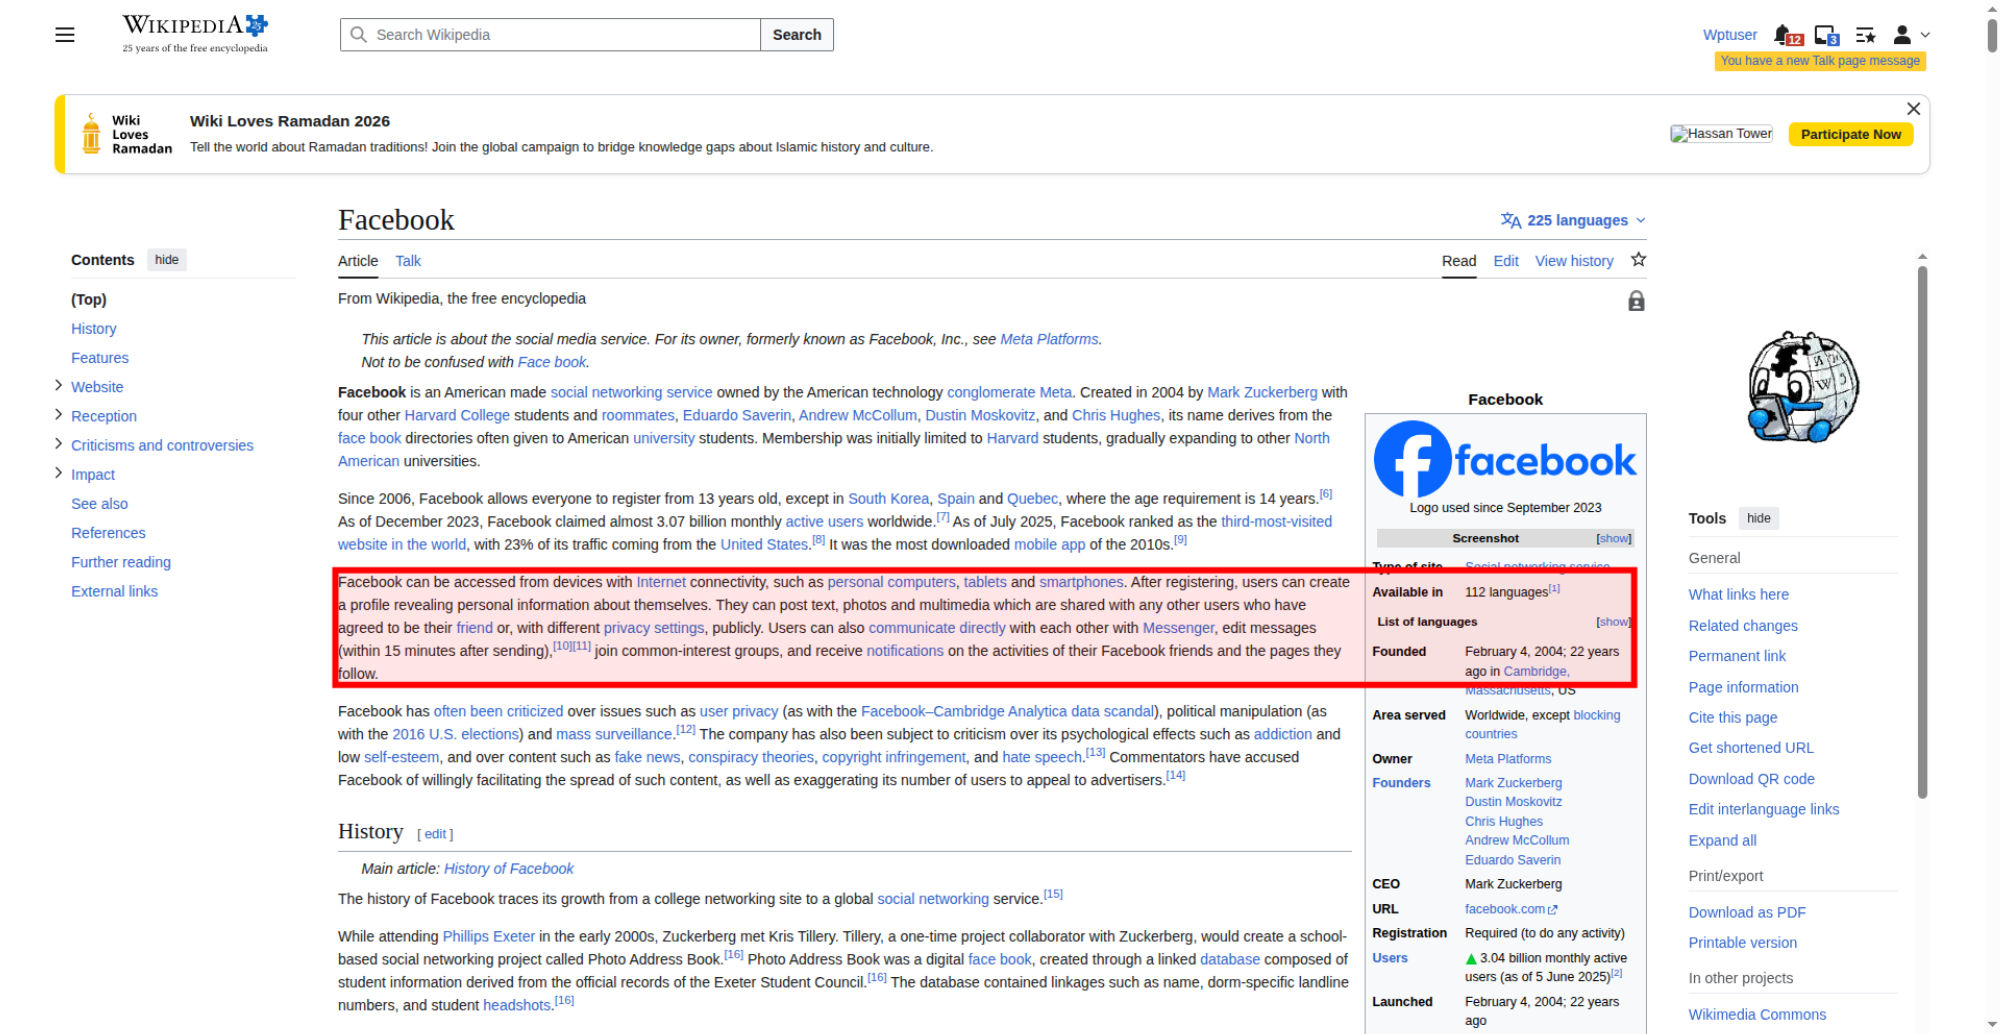
Task: Open the hamburger main menu
Action: [65, 35]
